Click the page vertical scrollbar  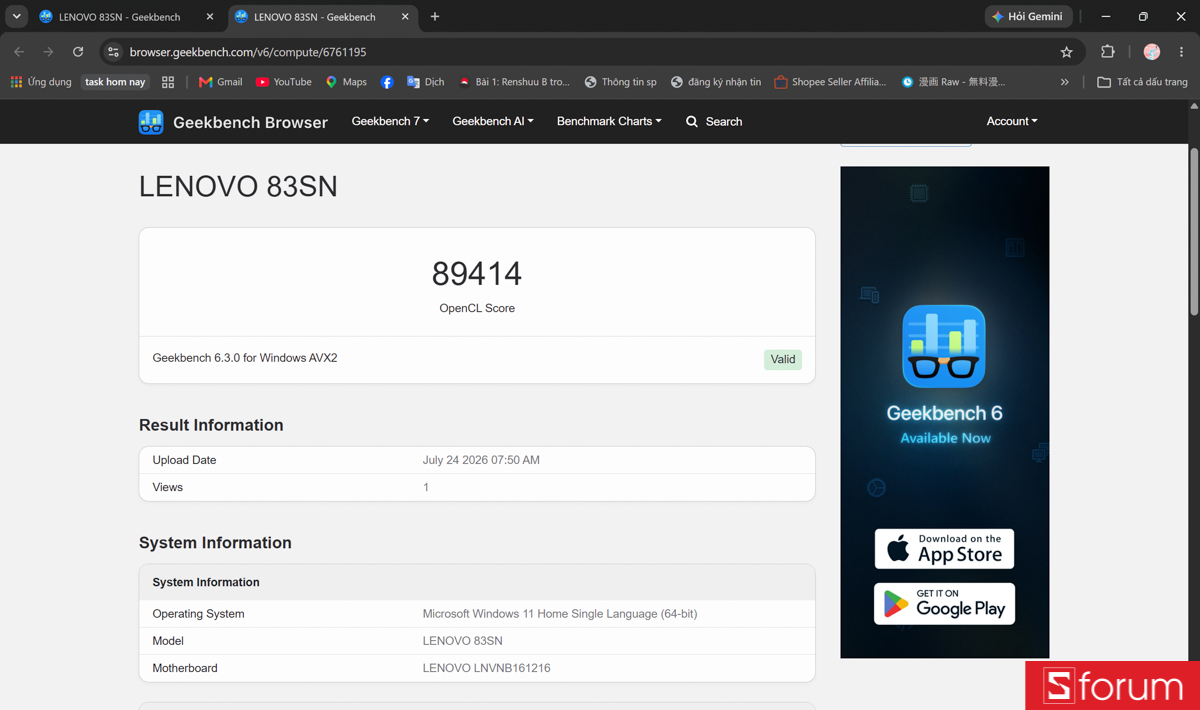click(1194, 232)
